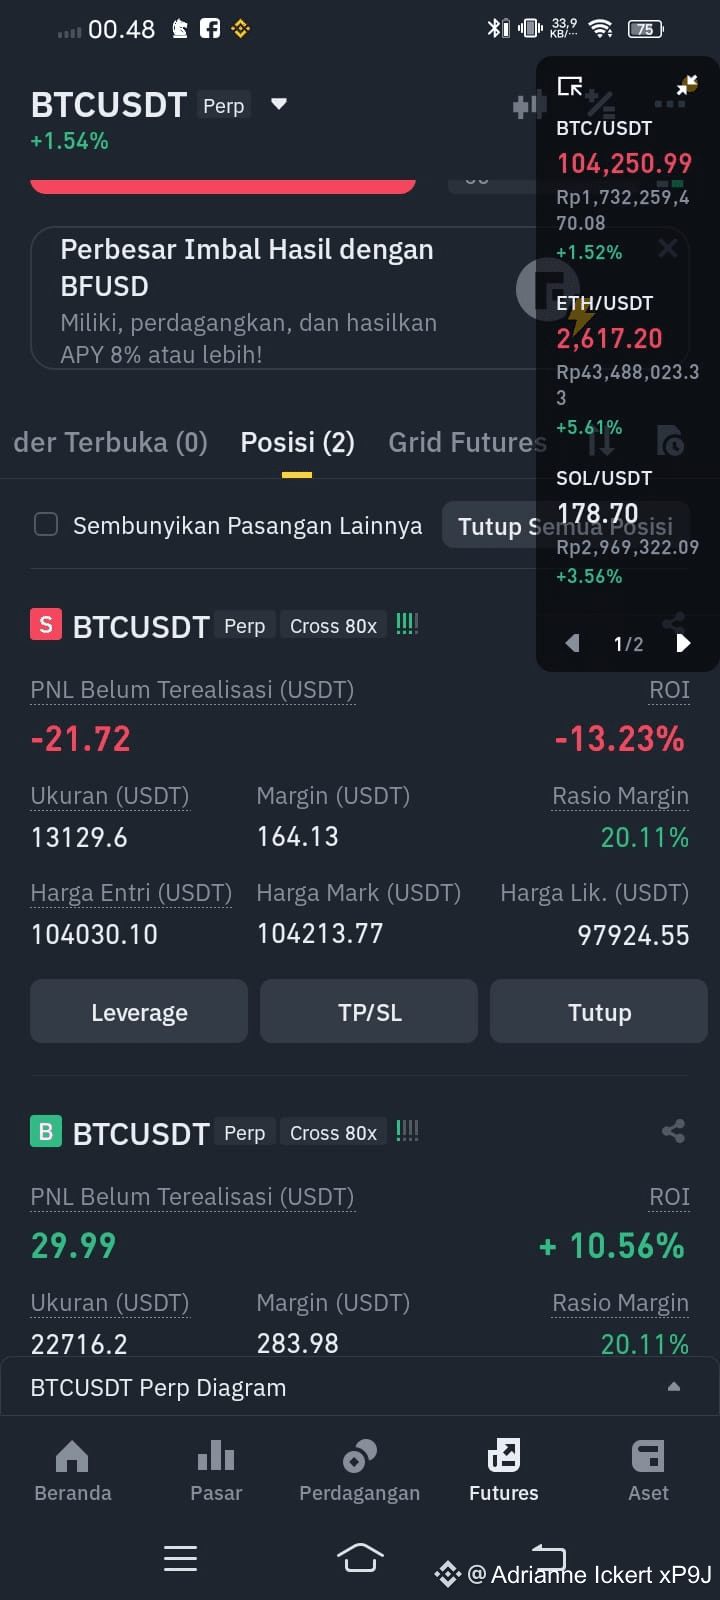Open BTCUSDT pair selector dropdown arrow

279,104
